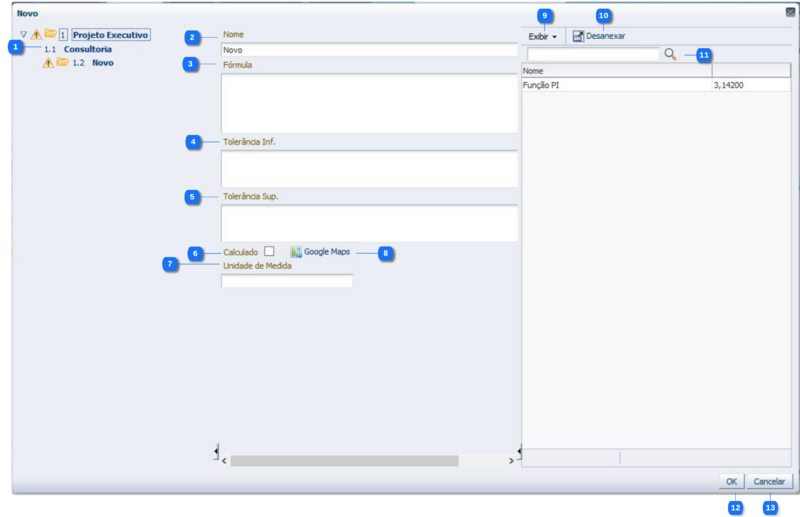Focus the Unidade de Medida field
The height and width of the screenshot is (517, 800).
(287, 281)
